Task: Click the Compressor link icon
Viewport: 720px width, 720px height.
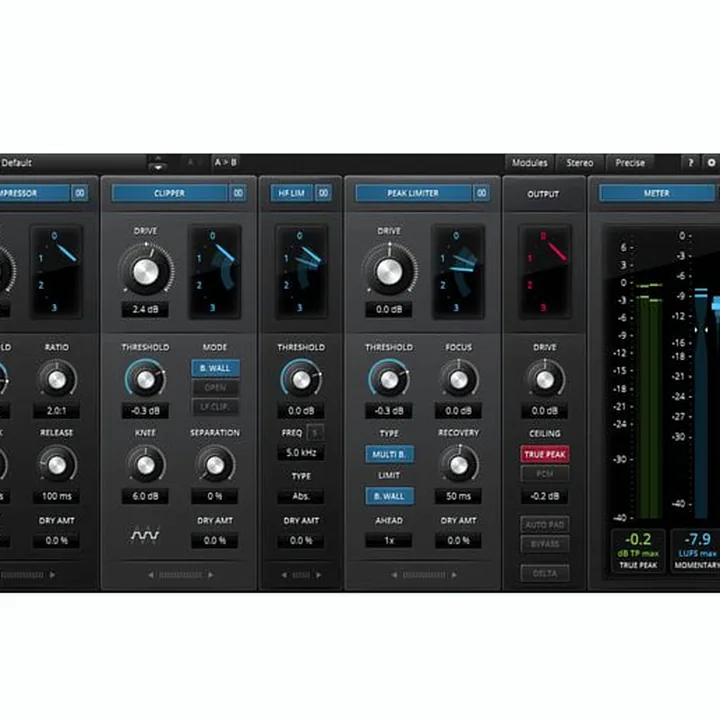Action: 79,193
